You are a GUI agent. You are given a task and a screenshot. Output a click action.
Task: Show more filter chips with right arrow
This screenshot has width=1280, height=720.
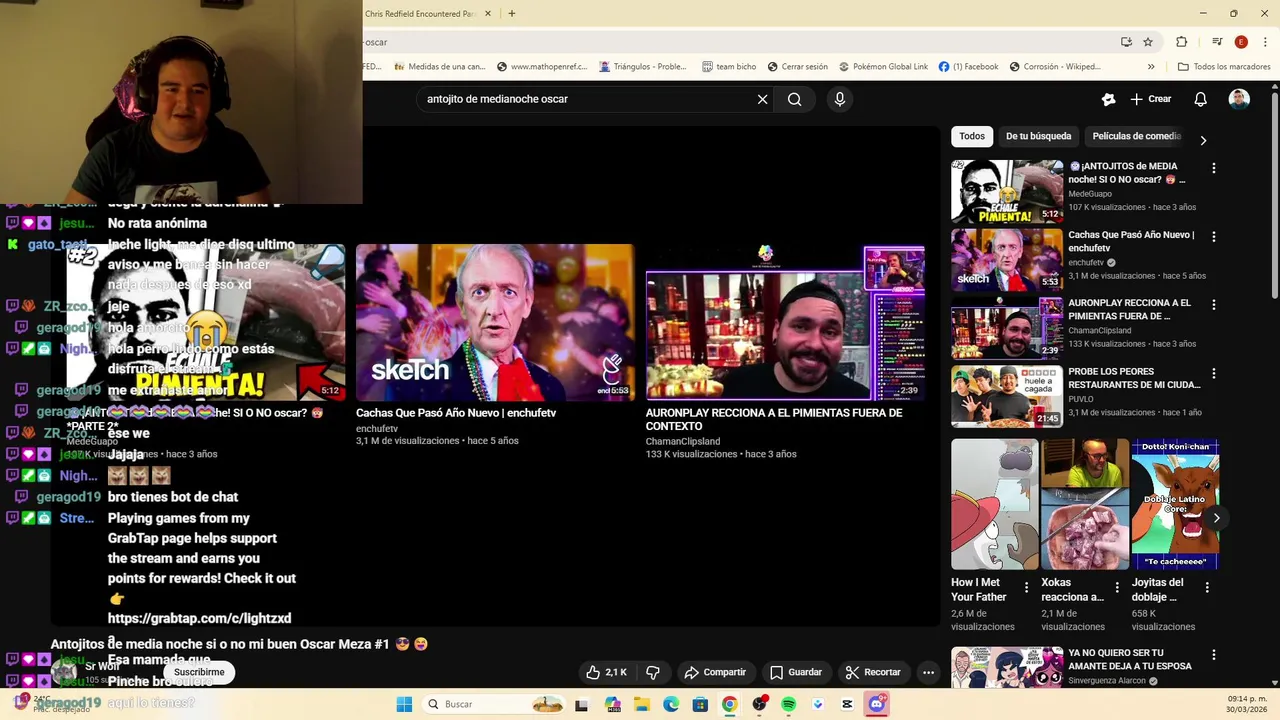point(1203,140)
